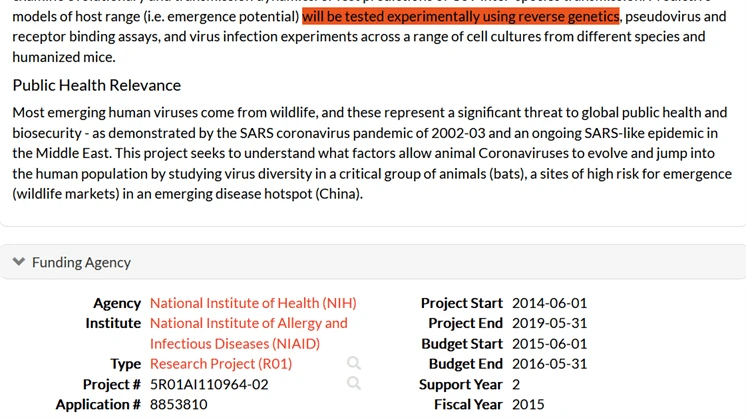Click the Budget End date 2016-05-31

coord(549,364)
